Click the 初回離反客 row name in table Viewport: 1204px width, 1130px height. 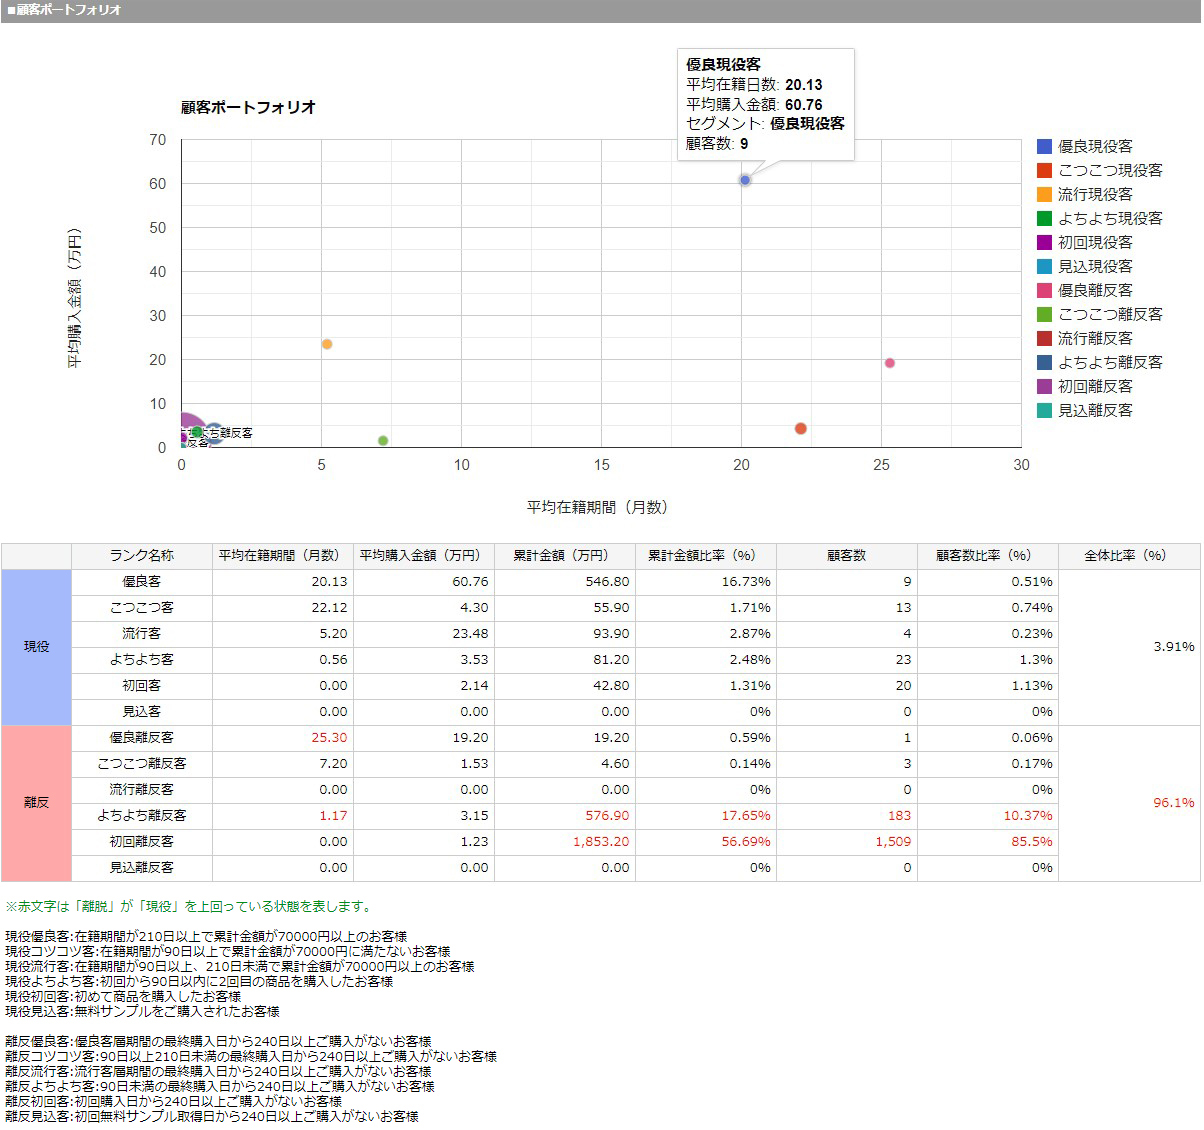coord(141,842)
